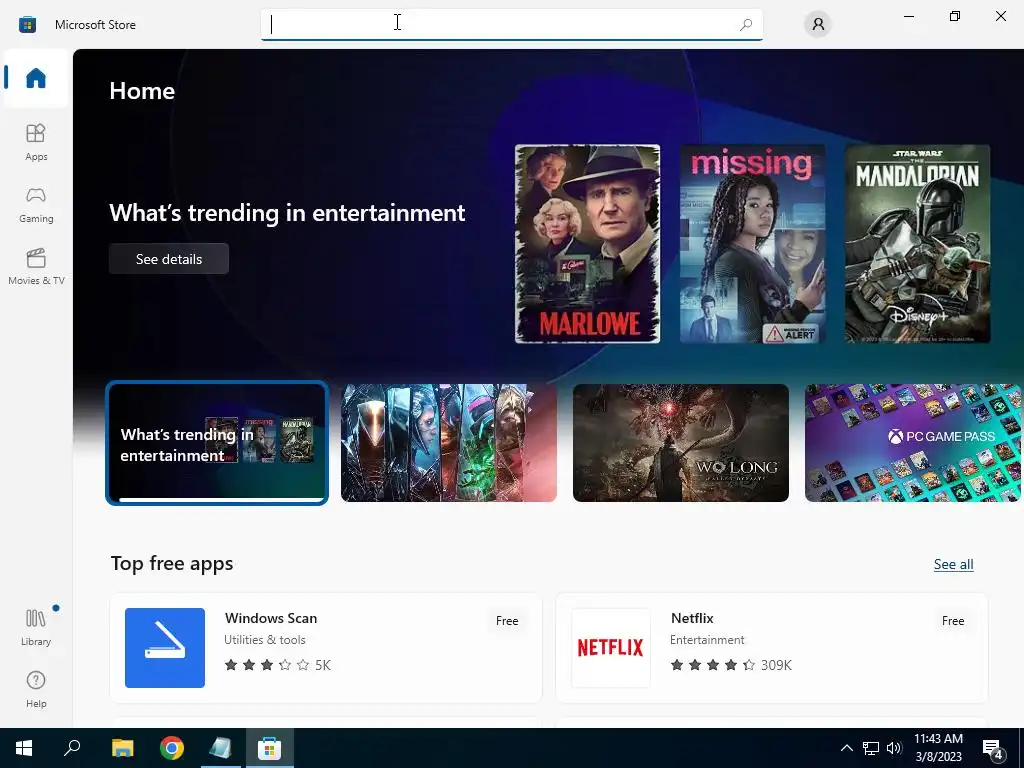Open Movies & TV section
This screenshot has height=768, width=1024.
click(36, 266)
